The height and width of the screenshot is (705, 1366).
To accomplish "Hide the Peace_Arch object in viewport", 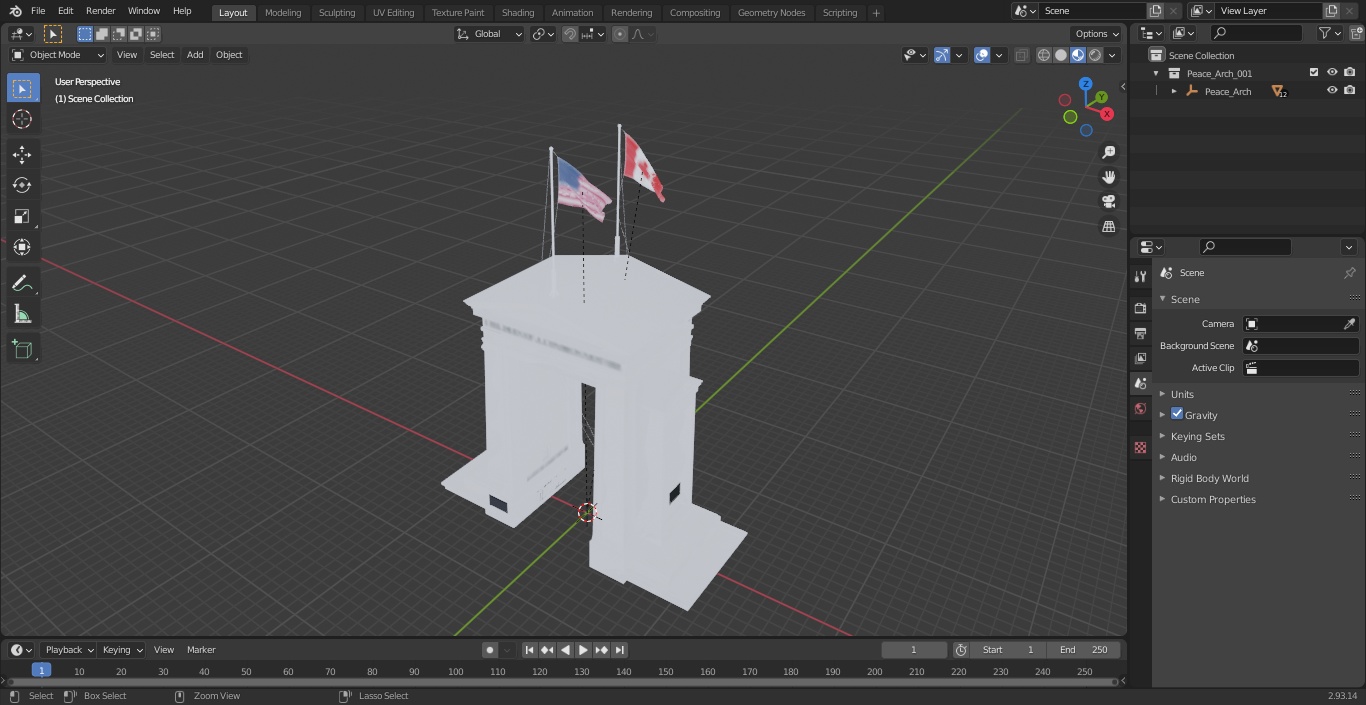I will (x=1332, y=91).
